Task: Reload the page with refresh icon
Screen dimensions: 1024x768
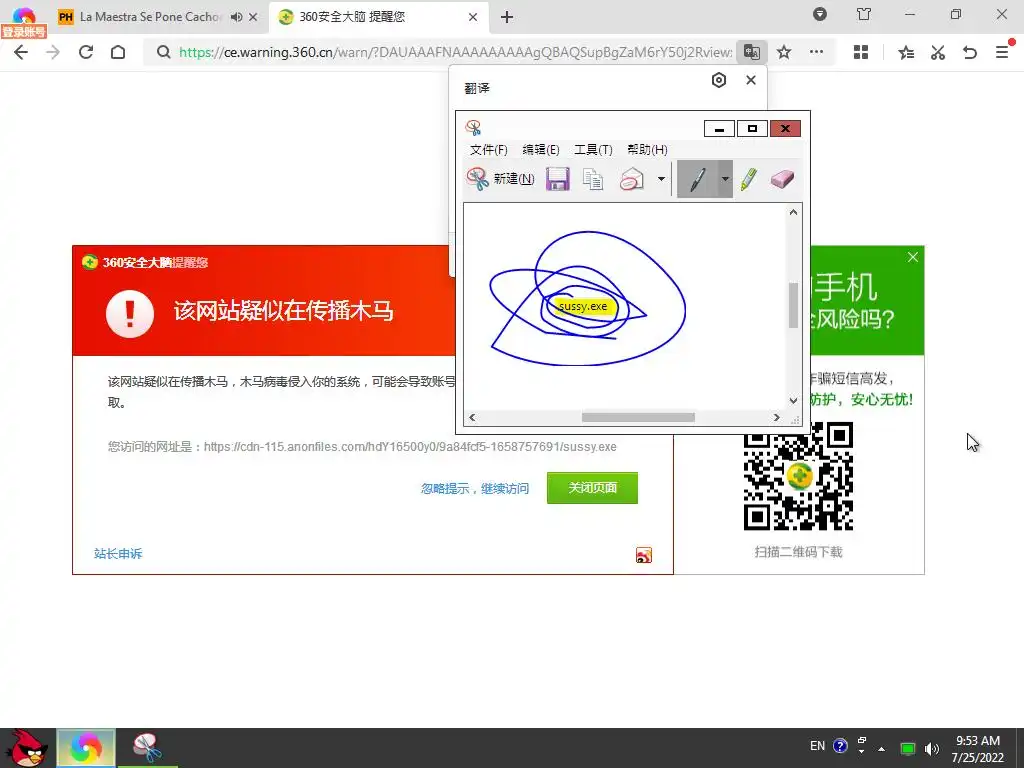Action: click(86, 52)
